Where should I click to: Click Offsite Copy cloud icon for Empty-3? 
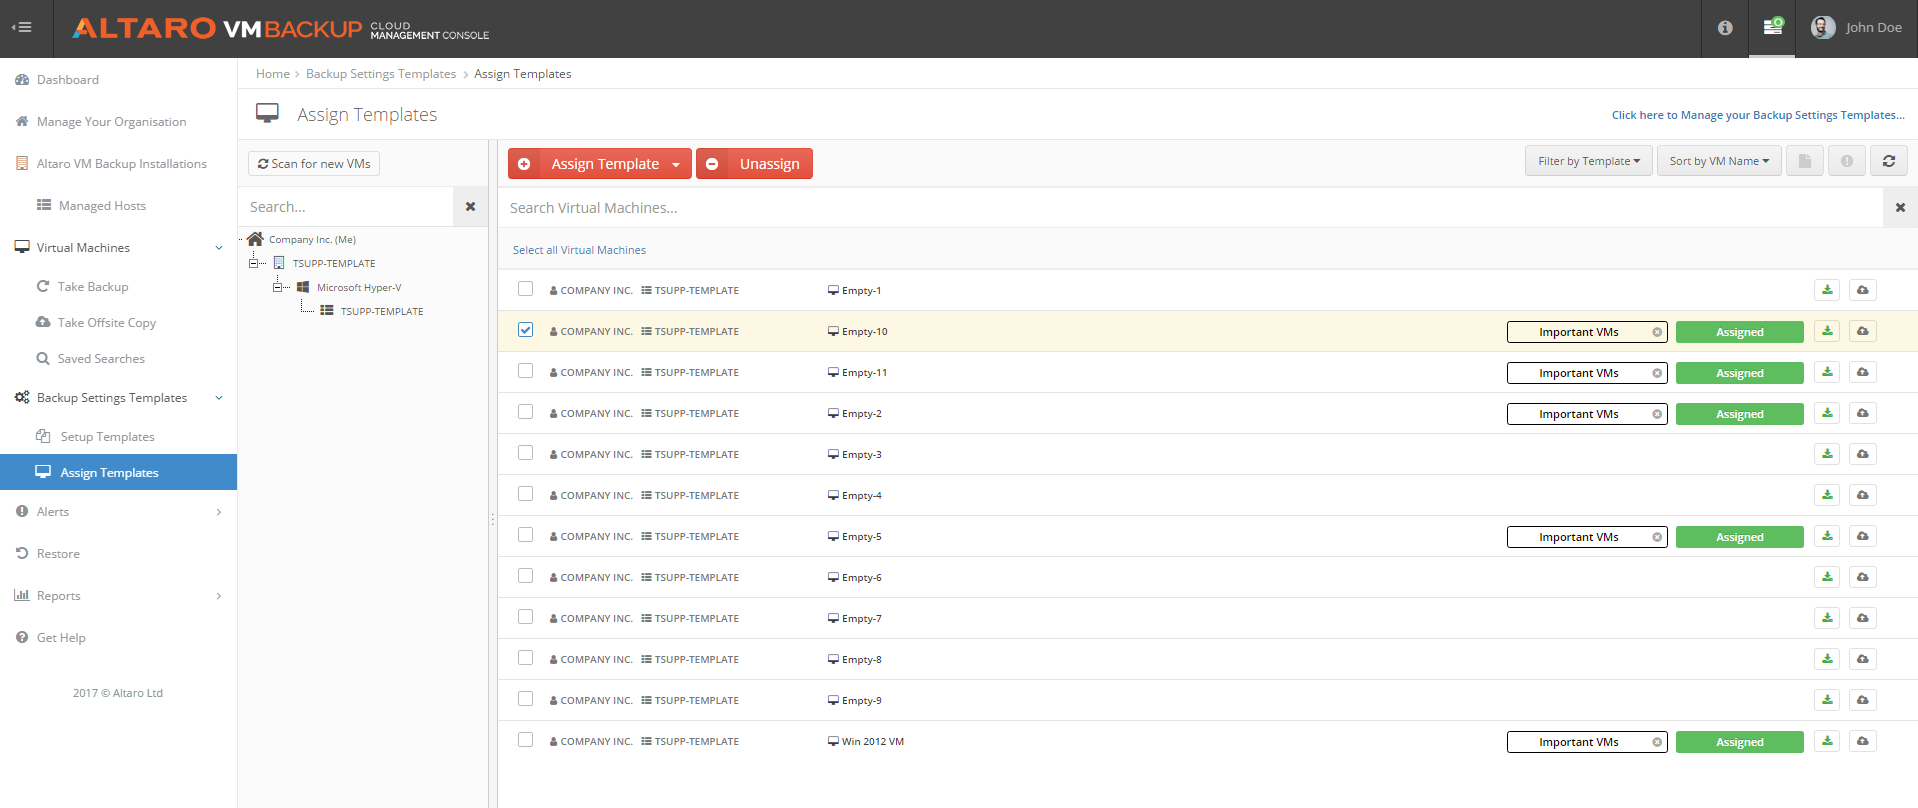[1862, 454]
